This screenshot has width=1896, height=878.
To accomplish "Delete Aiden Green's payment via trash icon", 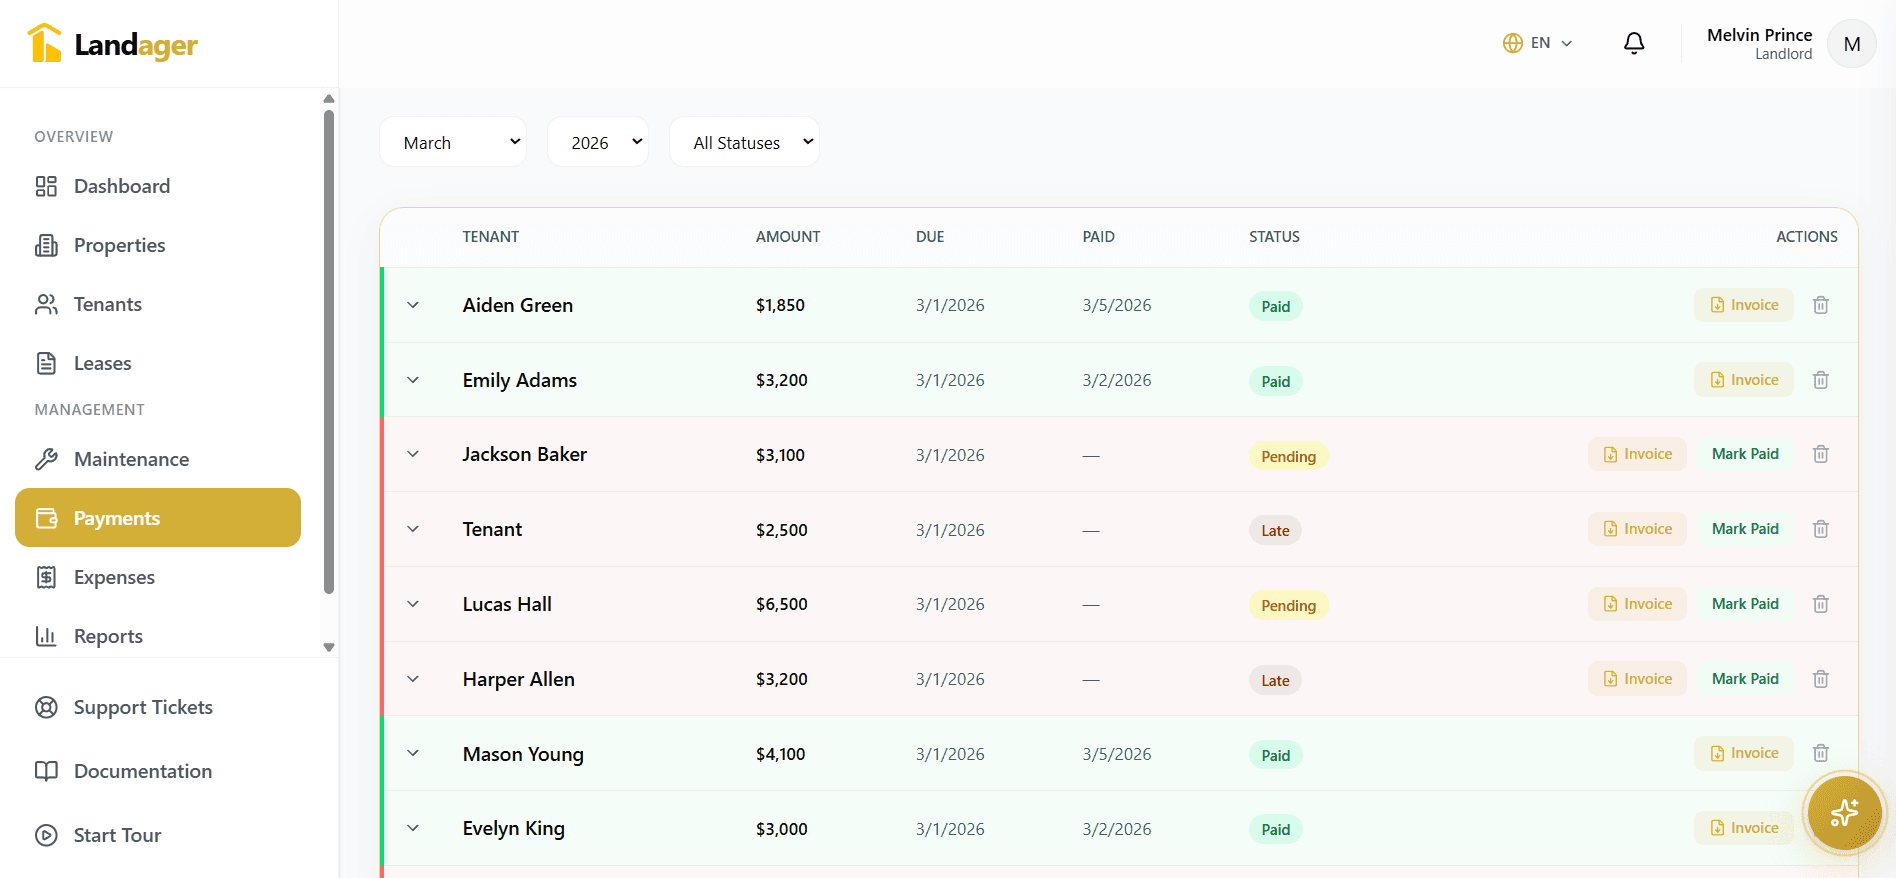I will pyautogui.click(x=1821, y=305).
